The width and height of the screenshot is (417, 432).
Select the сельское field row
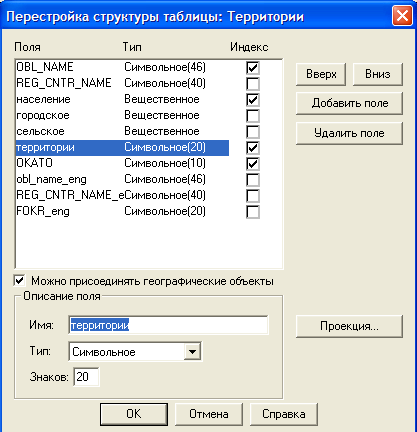click(122, 131)
